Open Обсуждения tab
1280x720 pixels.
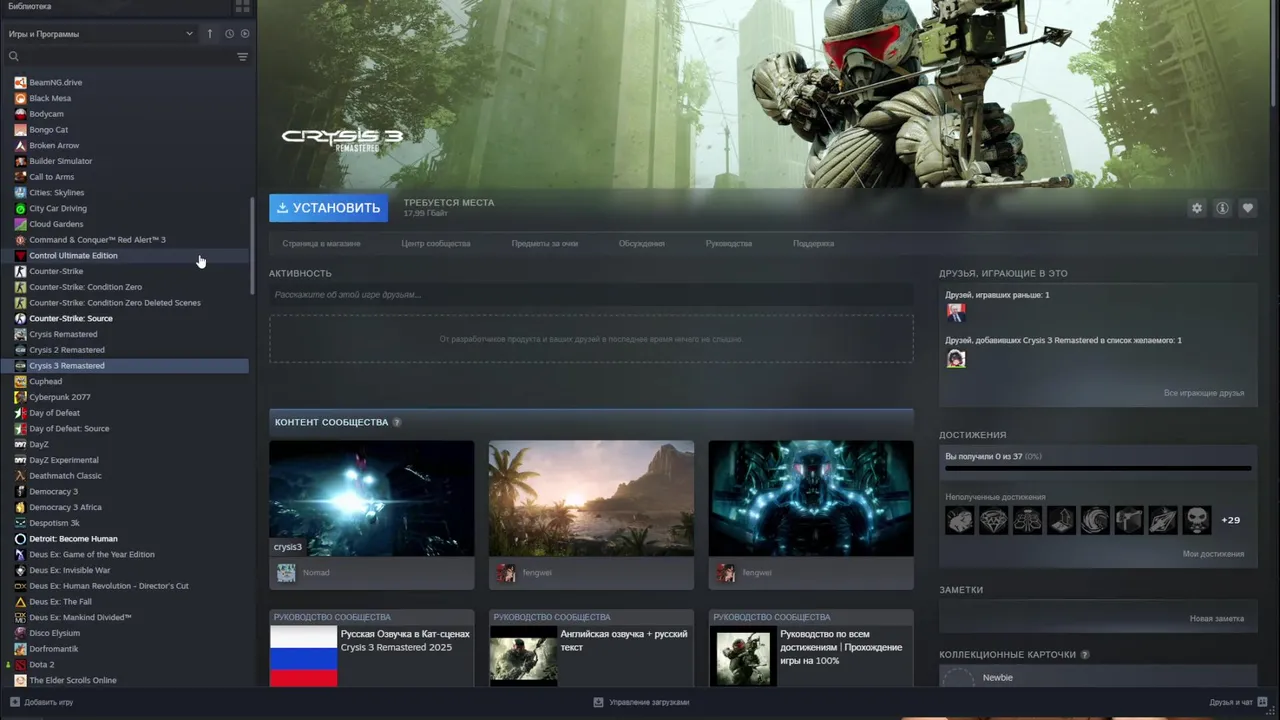[x=642, y=243]
